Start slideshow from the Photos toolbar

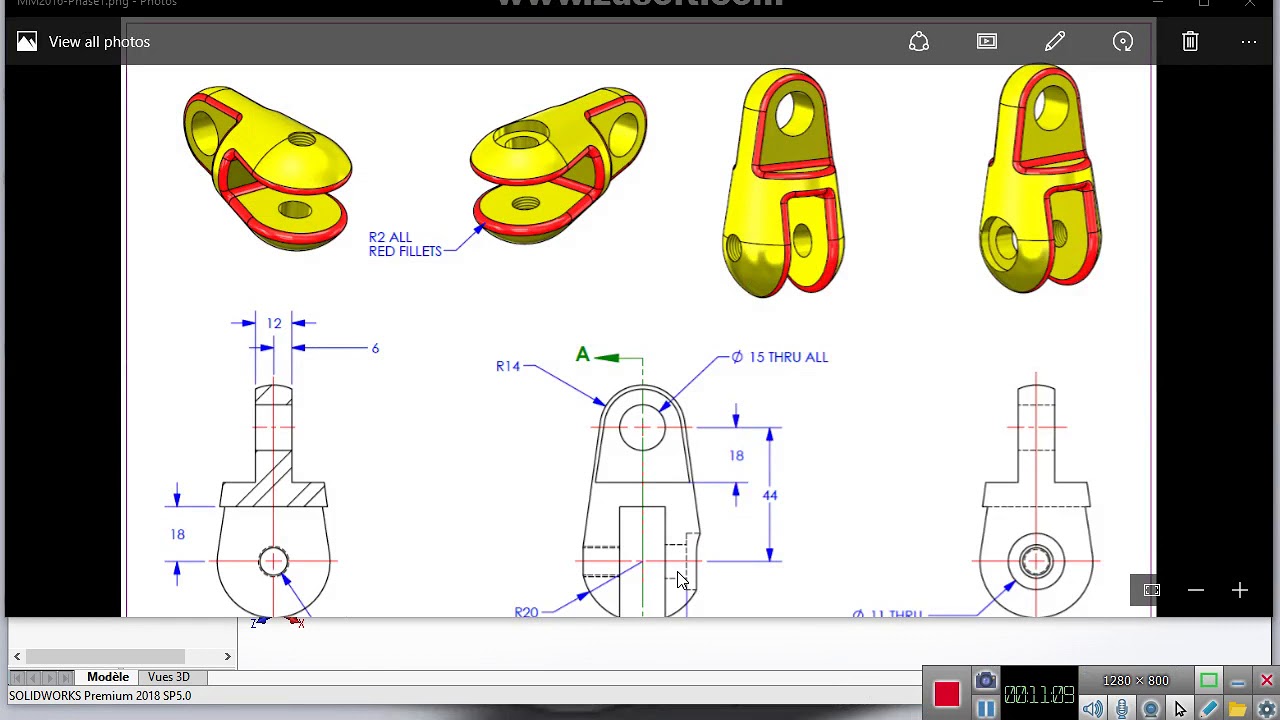point(987,42)
